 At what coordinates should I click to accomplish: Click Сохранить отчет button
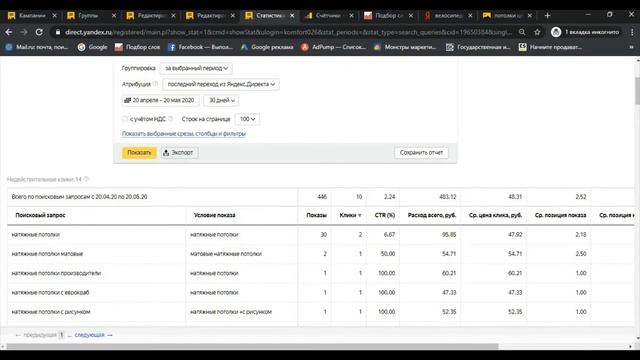click(421, 153)
